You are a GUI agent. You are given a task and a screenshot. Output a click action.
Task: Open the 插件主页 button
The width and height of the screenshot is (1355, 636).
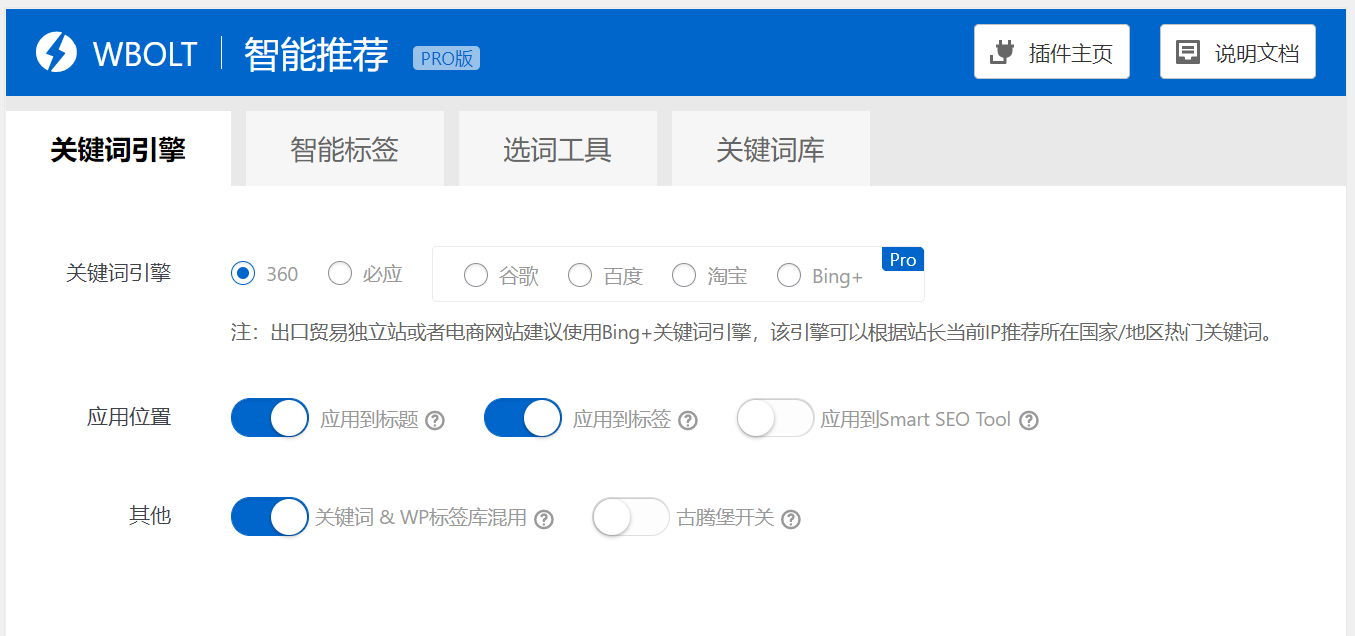pos(1052,52)
